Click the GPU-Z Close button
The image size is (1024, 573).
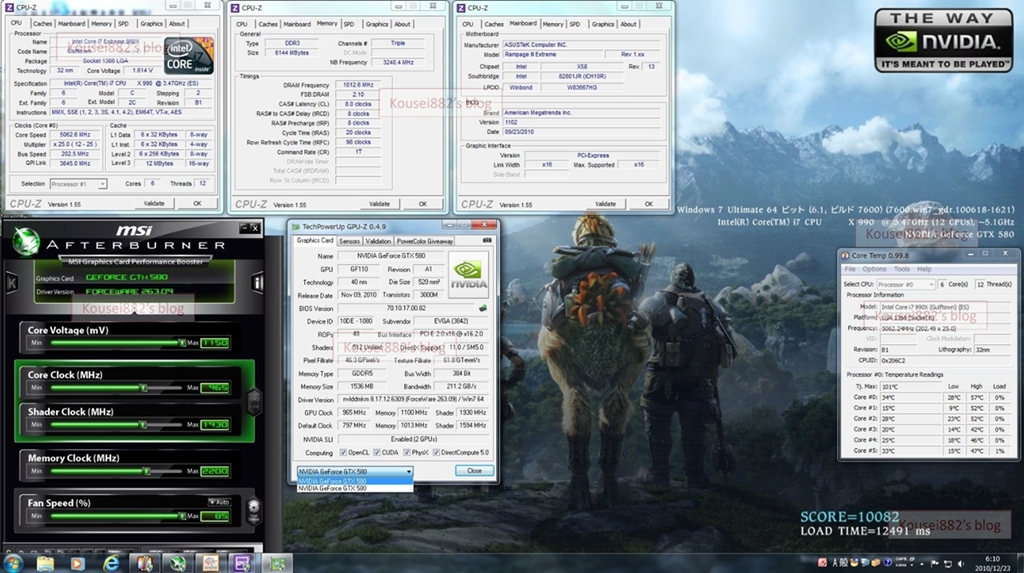474,470
